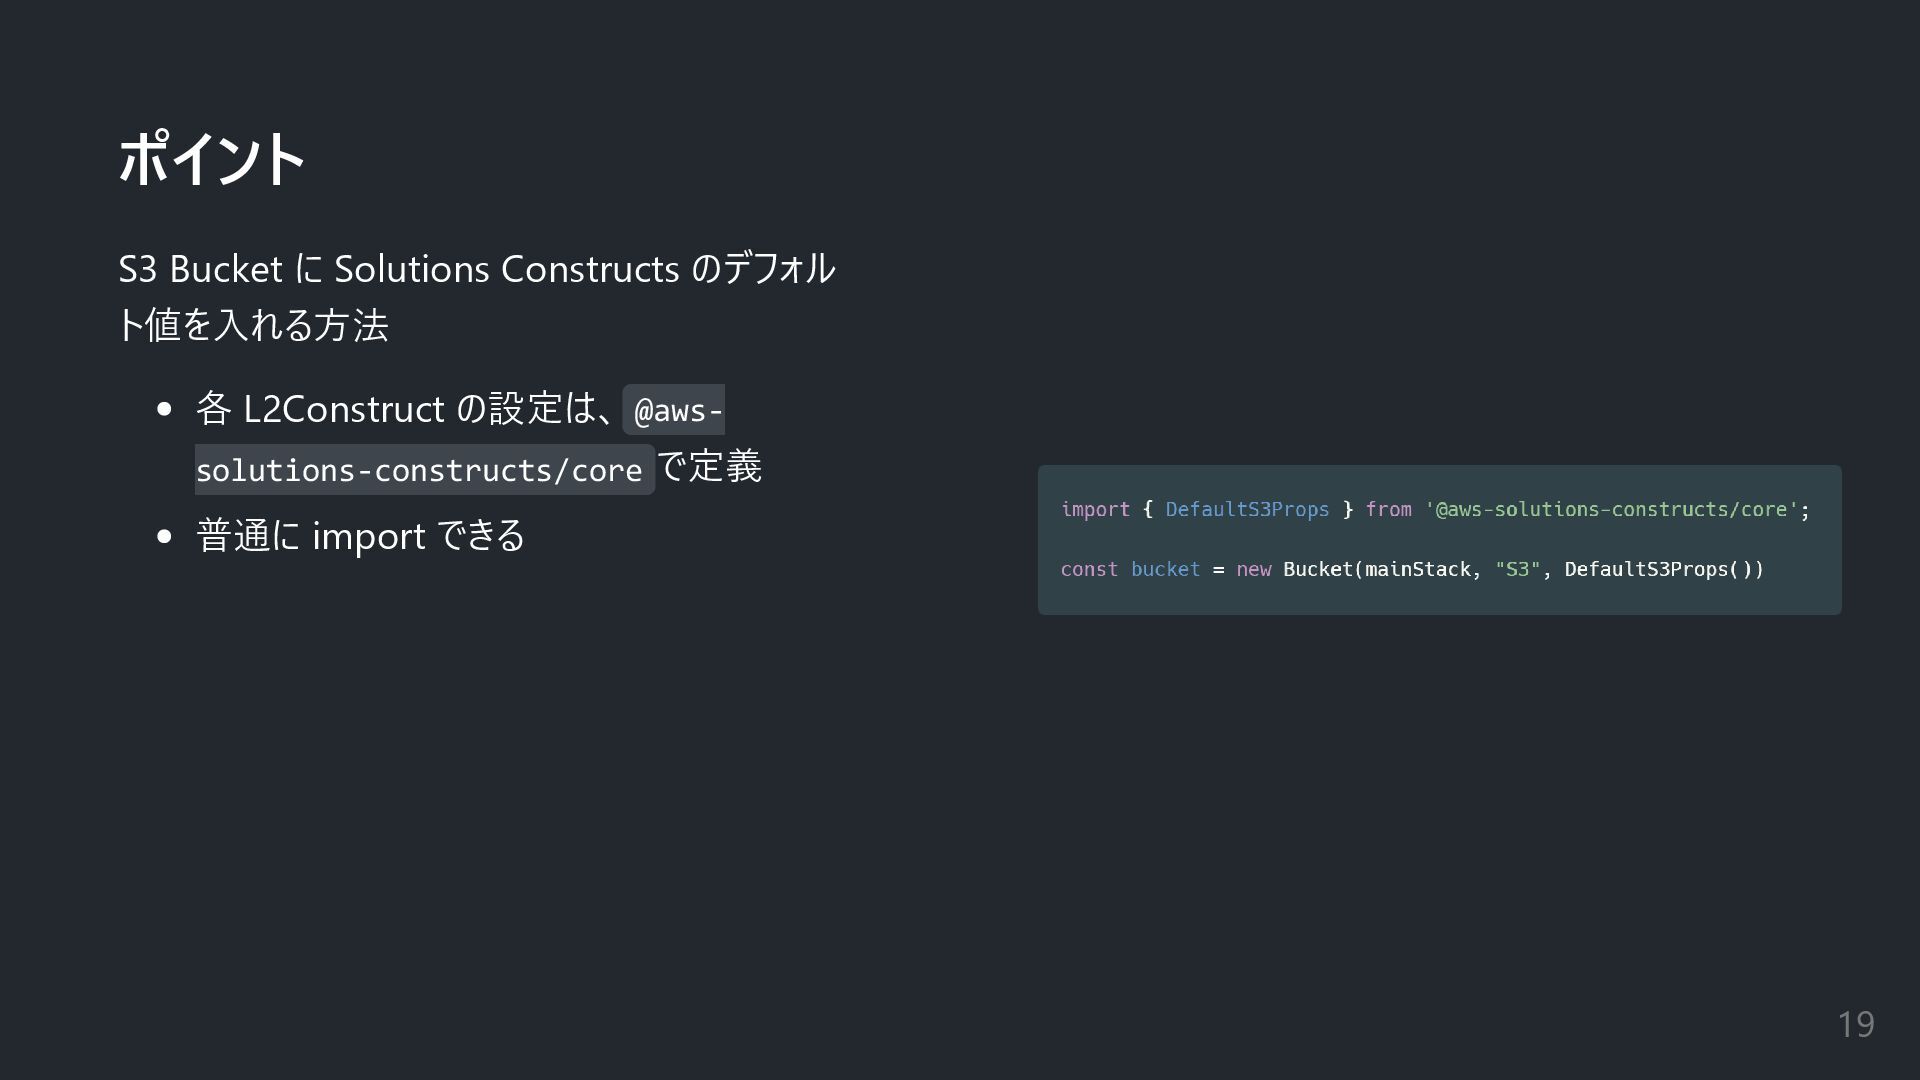Image resolution: width=1920 pixels, height=1080 pixels.
Task: Select the bucket variable name
Action: [1165, 570]
